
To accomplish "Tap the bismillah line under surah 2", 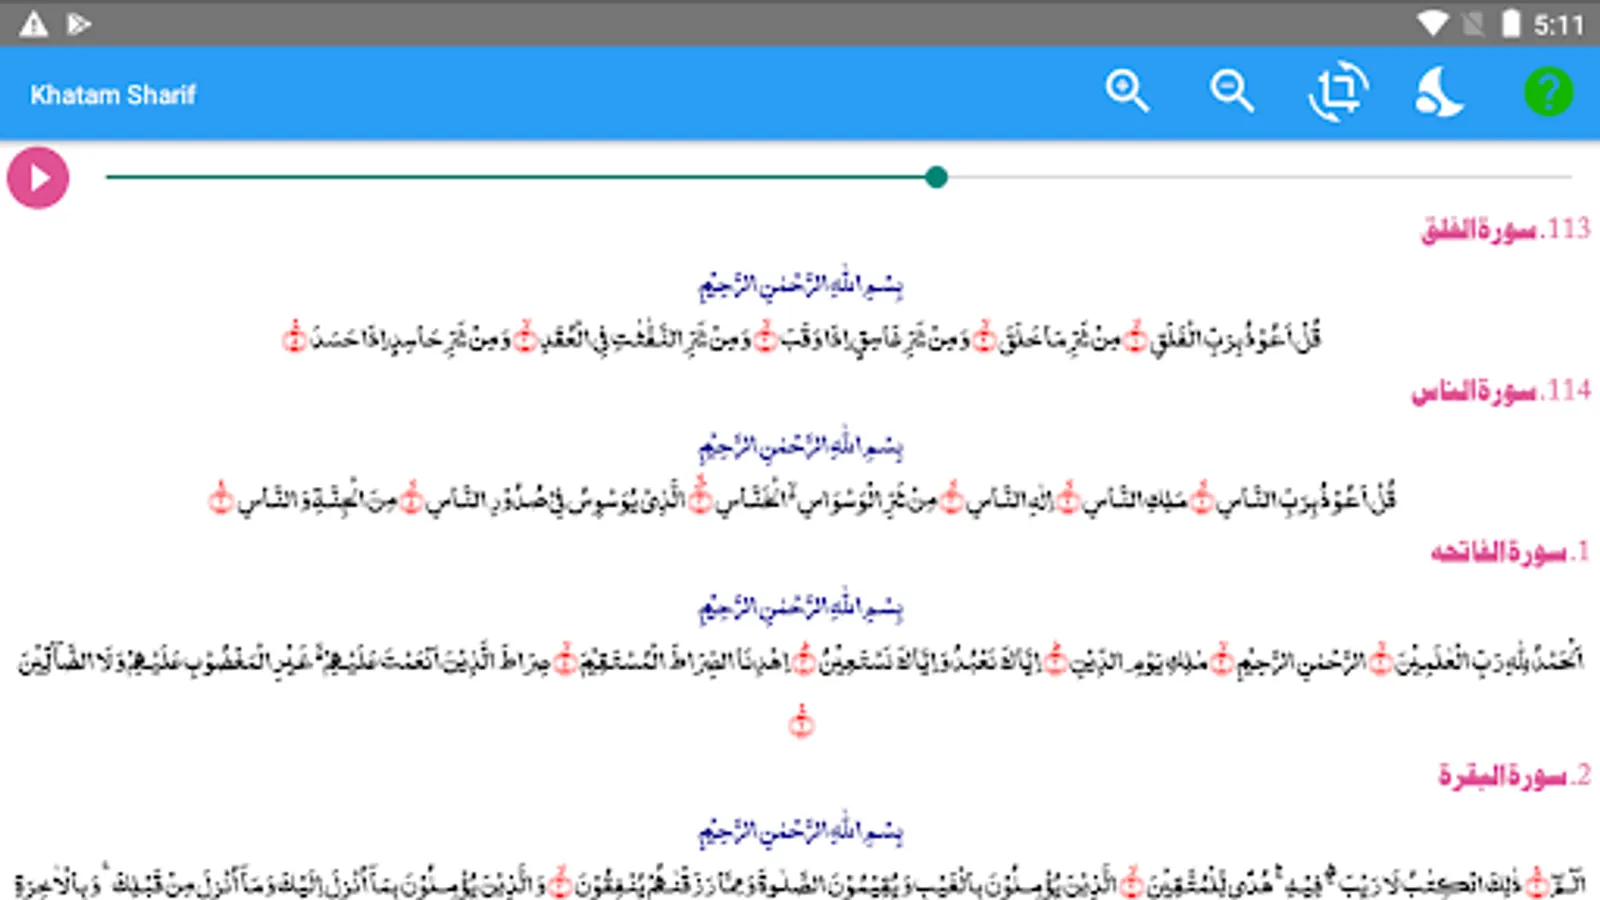I will [800, 830].
